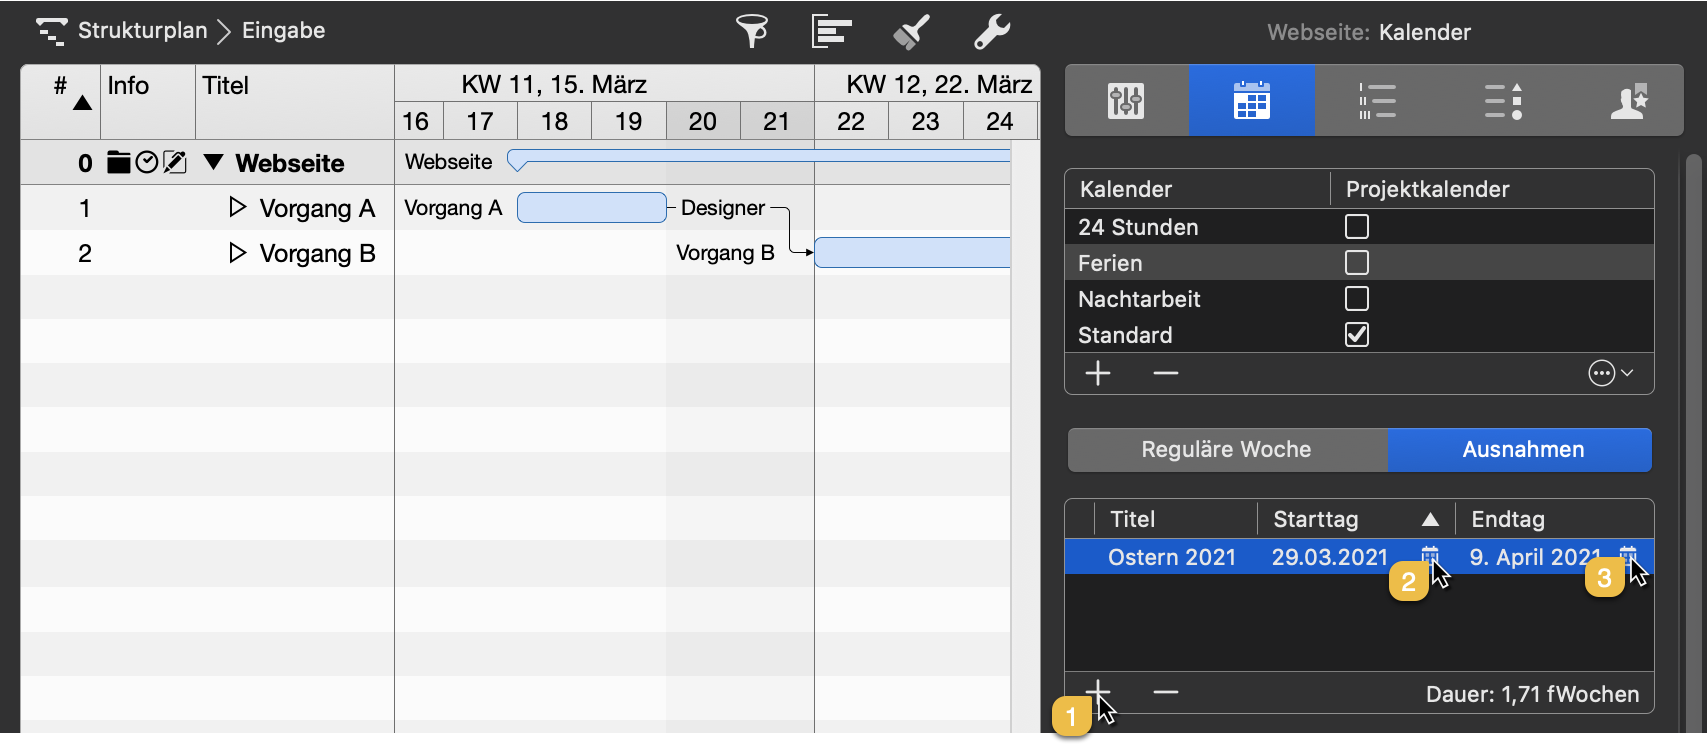Open the filter funnel tool
The height and width of the screenshot is (747, 1707).
pos(752,31)
